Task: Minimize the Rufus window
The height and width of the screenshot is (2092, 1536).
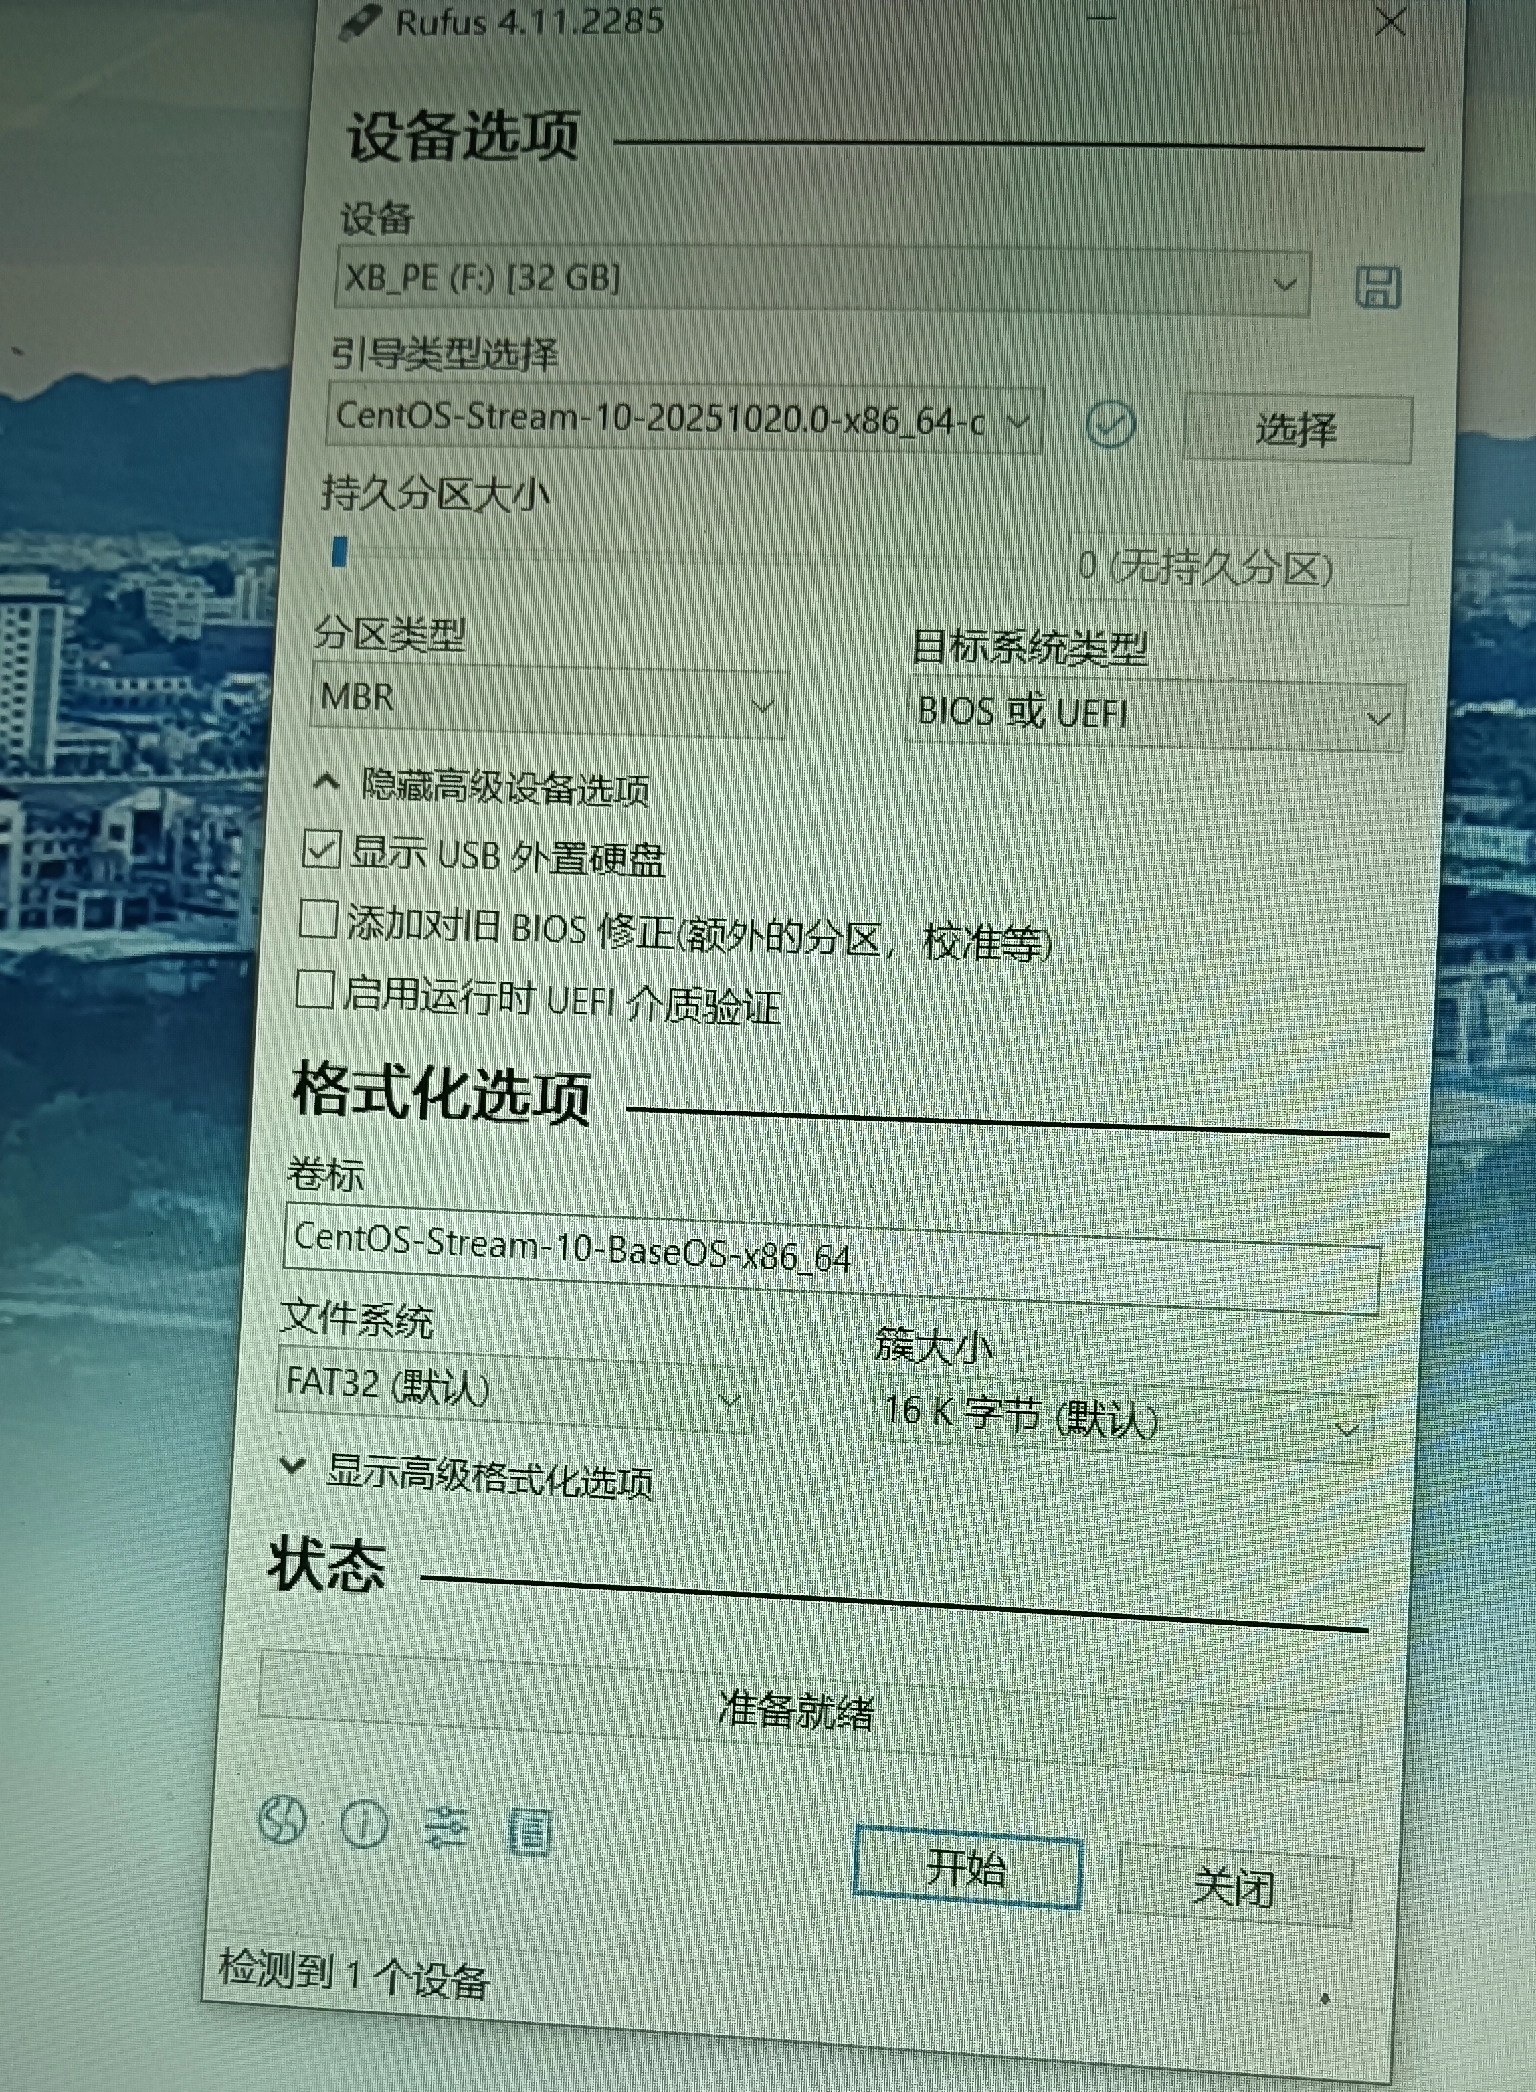Action: pos(1101,20)
